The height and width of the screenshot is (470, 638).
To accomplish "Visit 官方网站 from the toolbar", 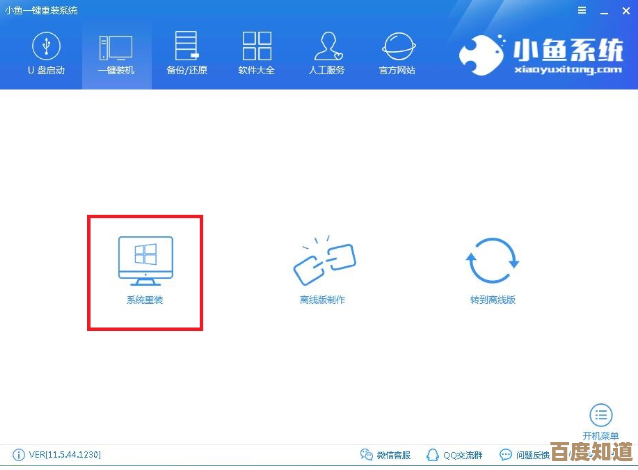I will [398, 53].
